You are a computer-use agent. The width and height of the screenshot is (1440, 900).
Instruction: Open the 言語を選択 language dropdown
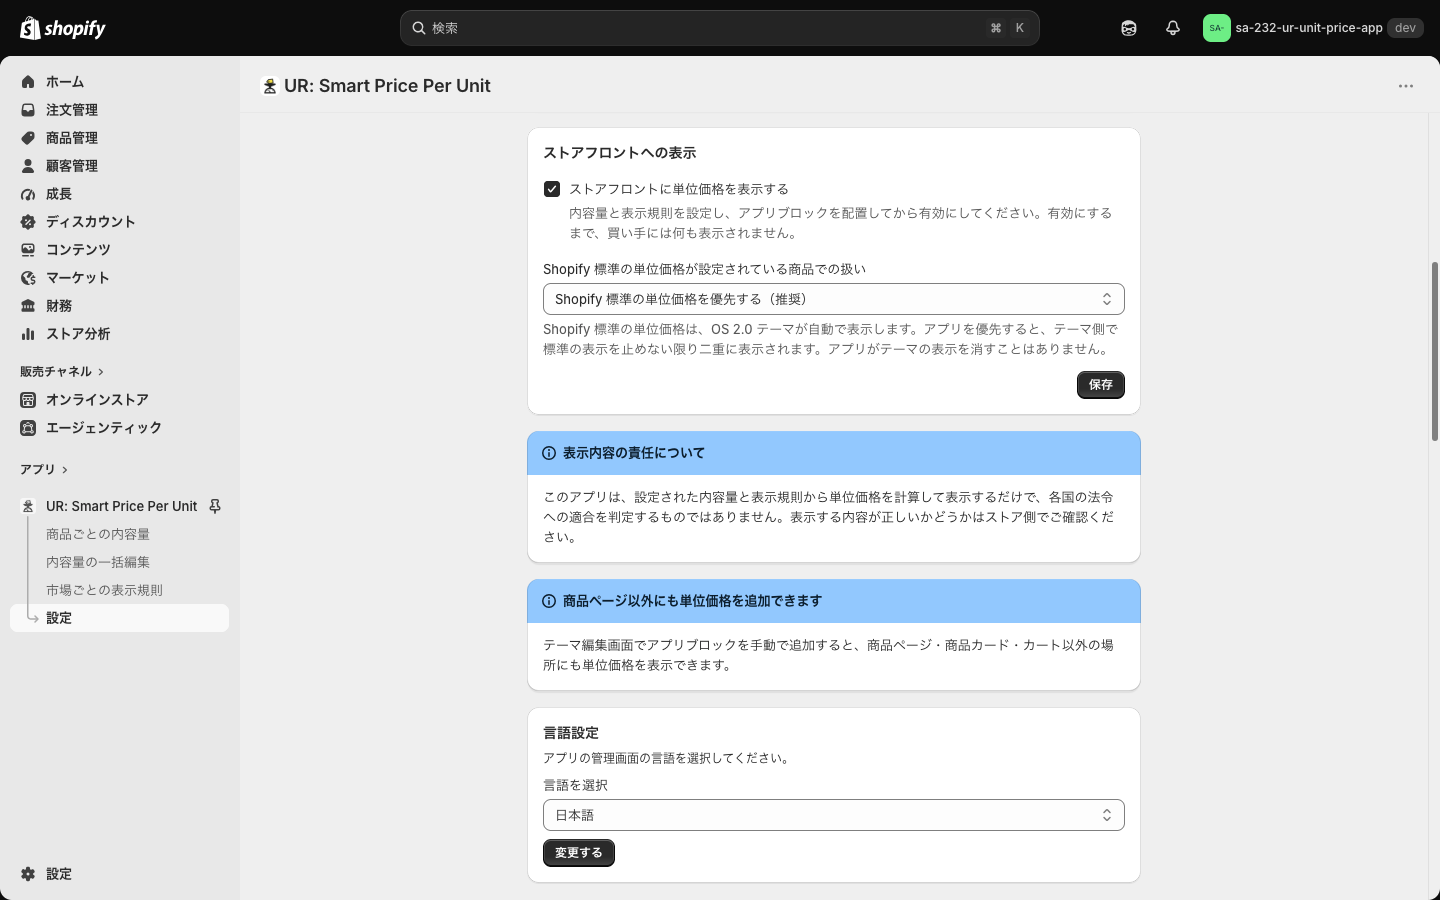(834, 815)
